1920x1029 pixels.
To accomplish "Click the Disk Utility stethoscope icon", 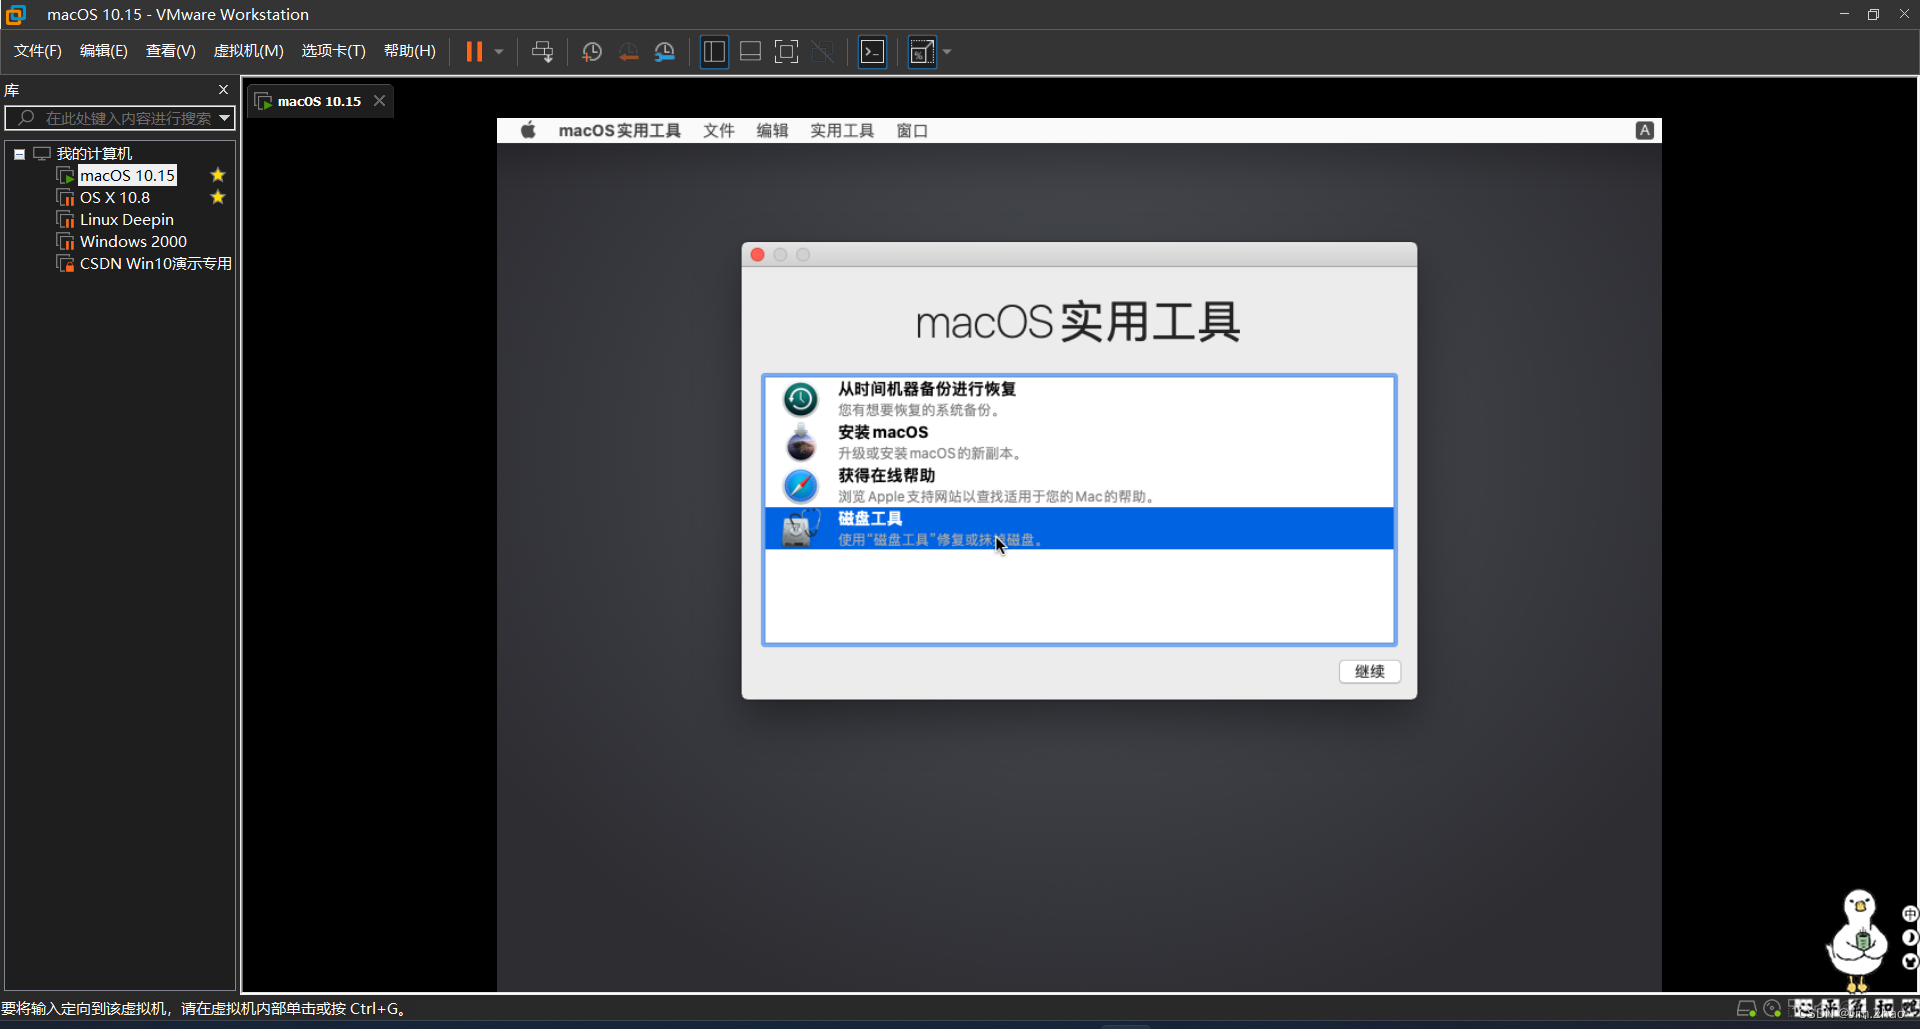I will coord(800,528).
